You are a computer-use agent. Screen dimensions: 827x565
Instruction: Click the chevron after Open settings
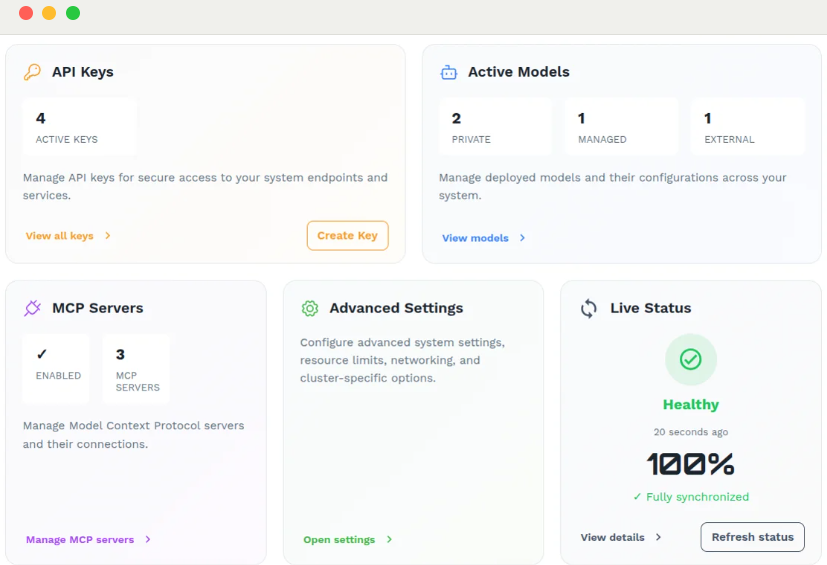point(389,539)
